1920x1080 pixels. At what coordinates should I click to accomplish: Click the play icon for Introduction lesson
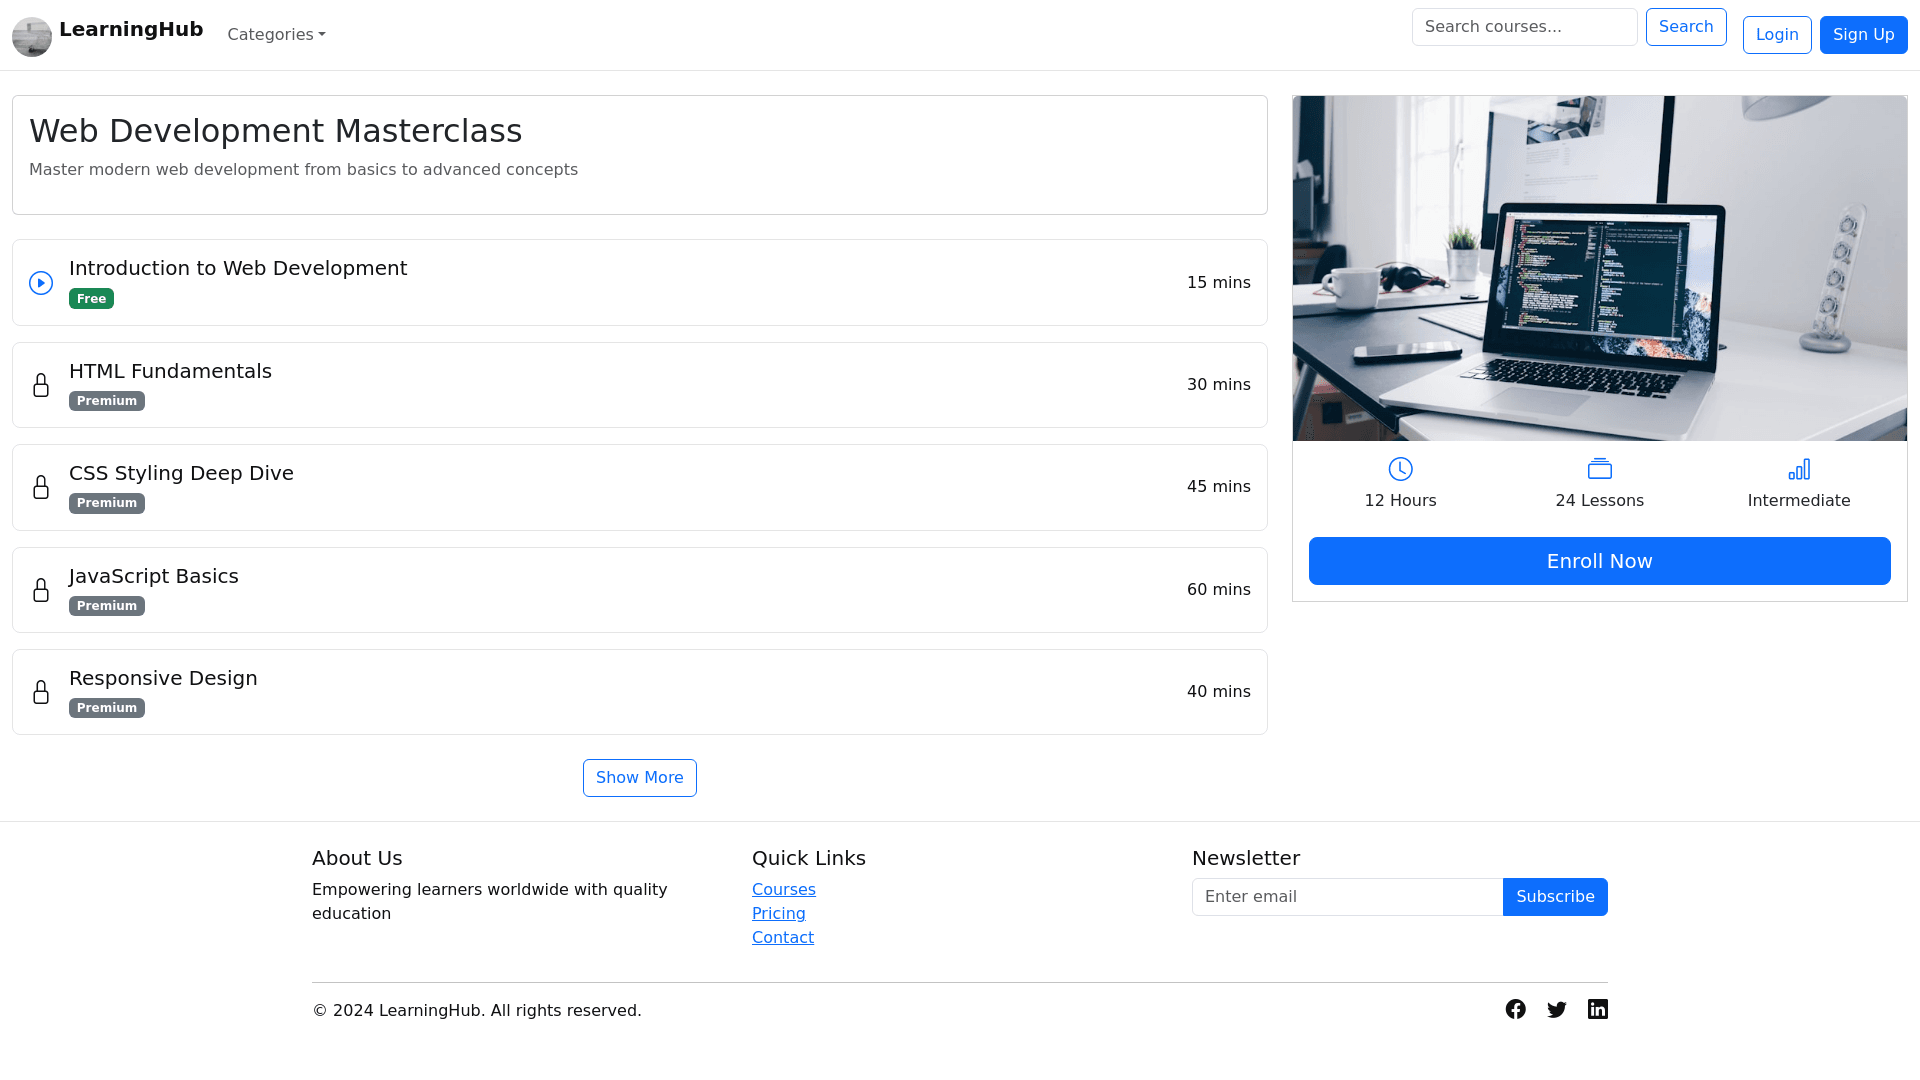click(41, 283)
